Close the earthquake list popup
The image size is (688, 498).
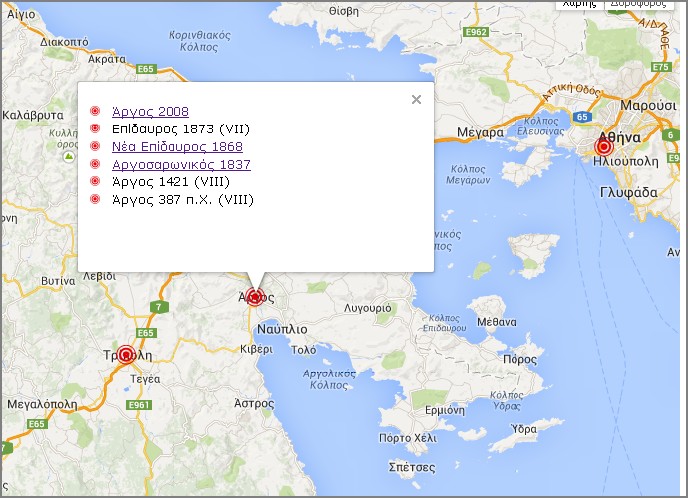[416, 99]
